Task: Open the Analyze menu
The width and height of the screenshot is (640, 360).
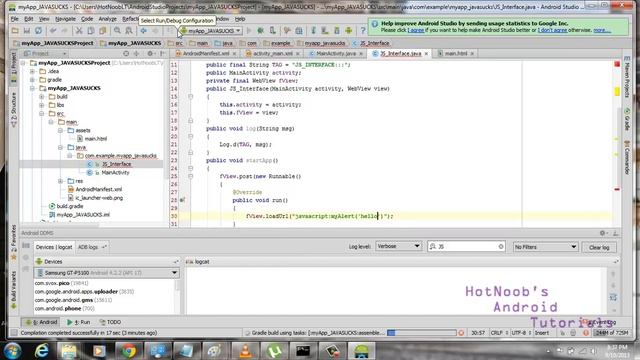Action: coord(108,19)
